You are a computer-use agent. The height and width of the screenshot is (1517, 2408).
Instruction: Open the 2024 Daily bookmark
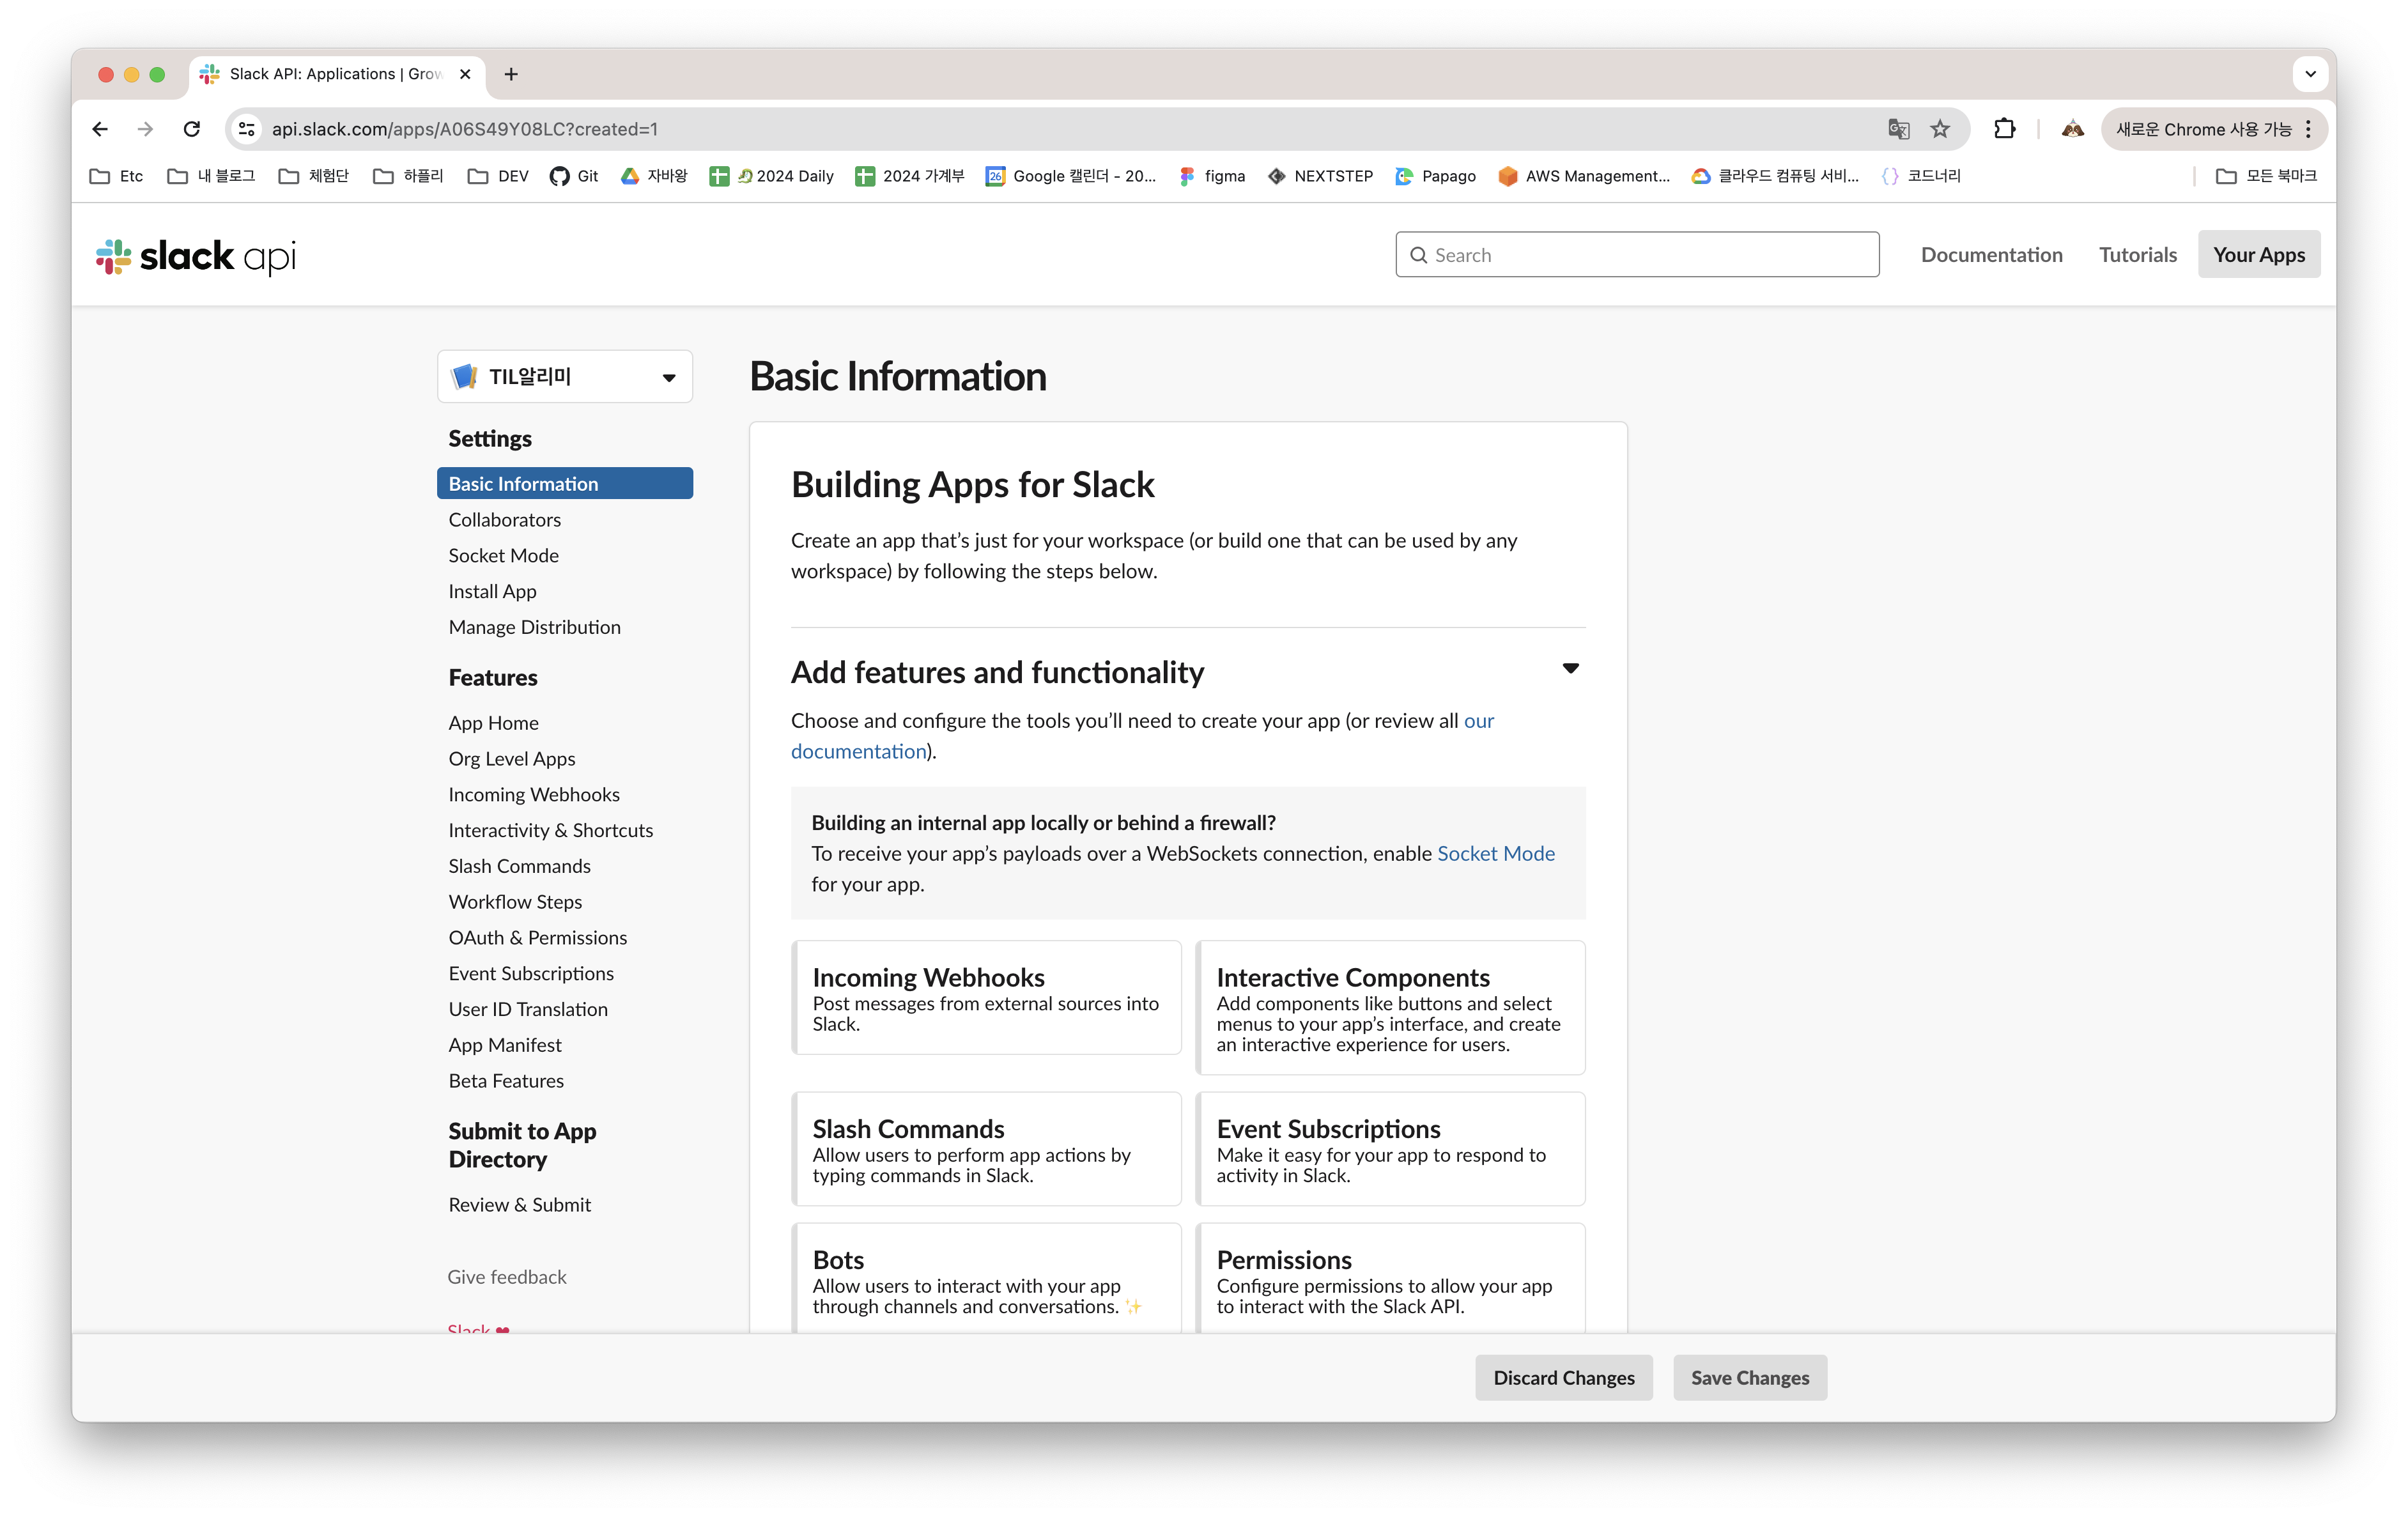point(771,176)
